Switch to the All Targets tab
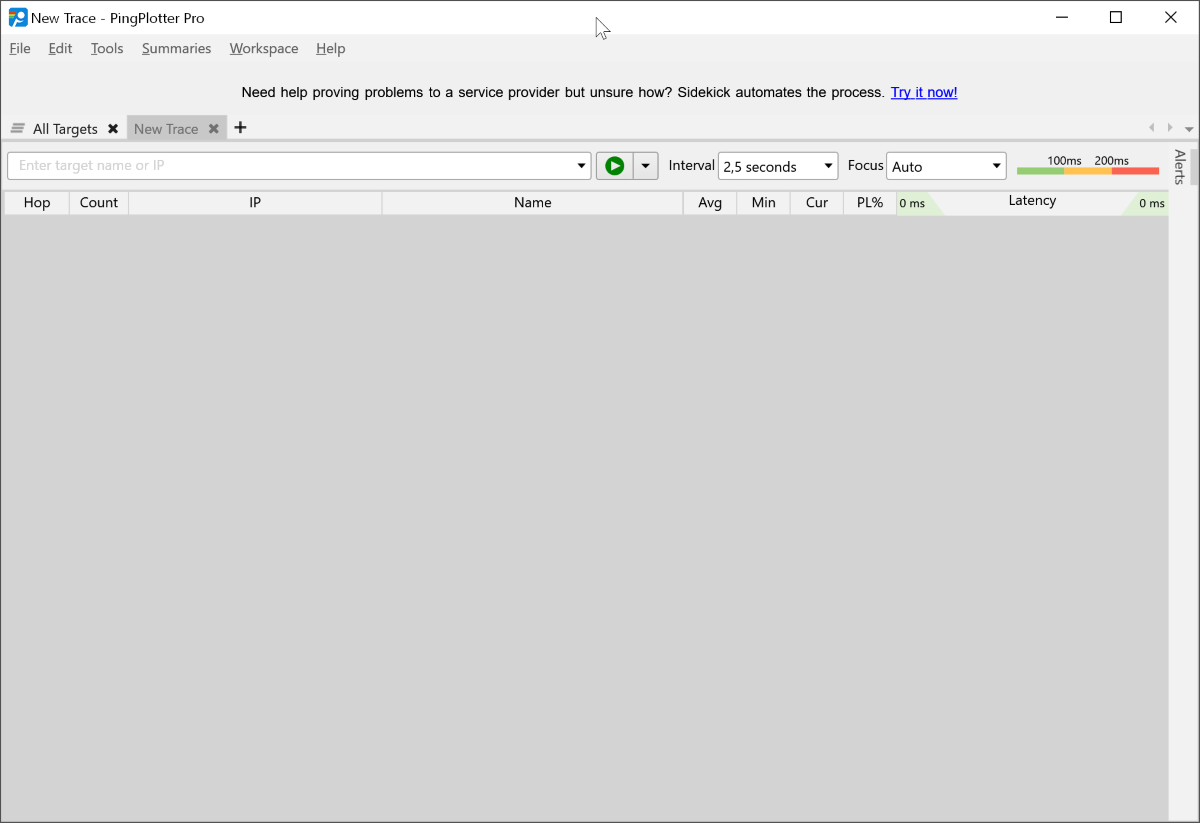 click(65, 129)
